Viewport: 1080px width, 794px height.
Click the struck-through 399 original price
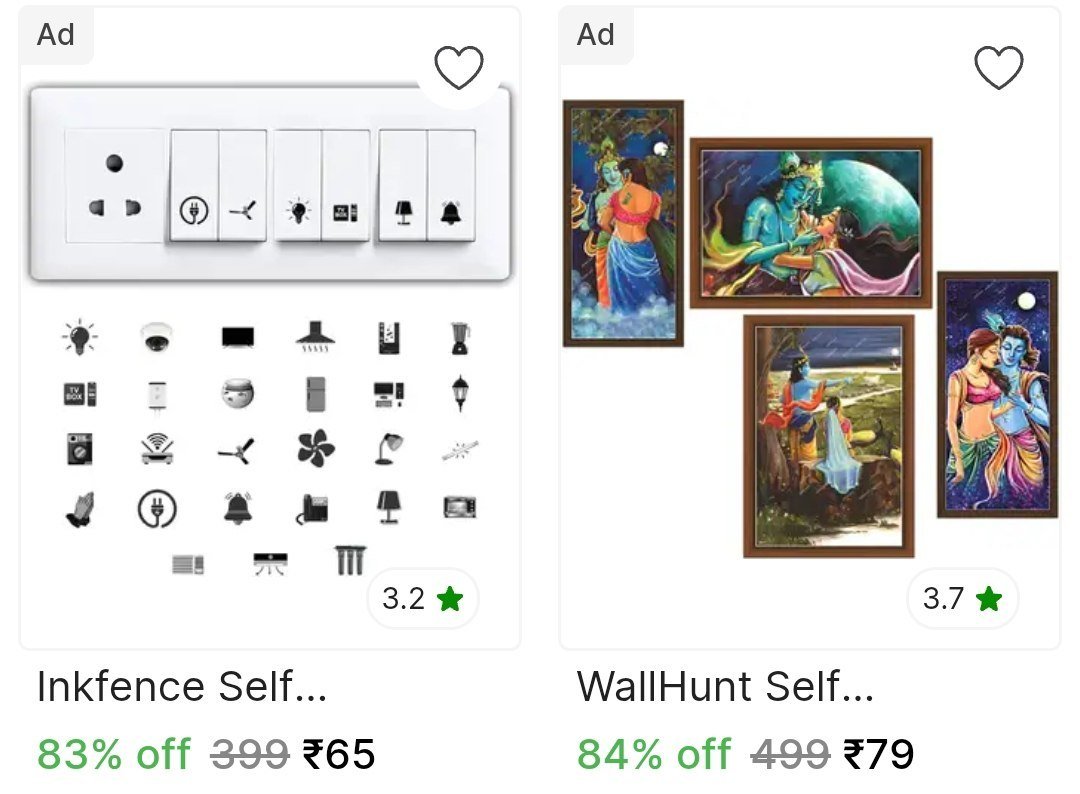click(x=249, y=754)
